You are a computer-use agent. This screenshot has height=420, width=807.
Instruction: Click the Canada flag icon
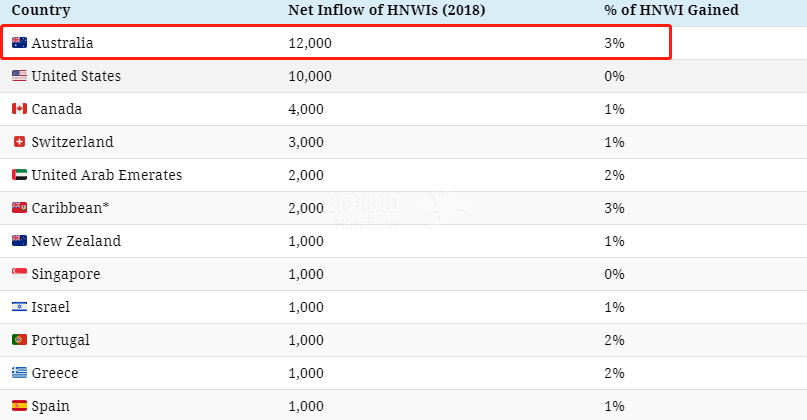tap(19, 109)
